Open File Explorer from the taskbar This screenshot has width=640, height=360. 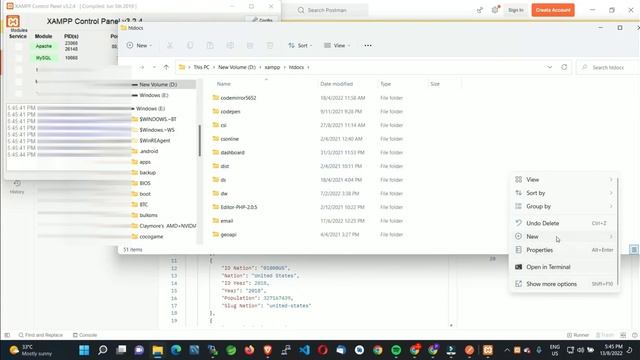[x=158, y=350]
